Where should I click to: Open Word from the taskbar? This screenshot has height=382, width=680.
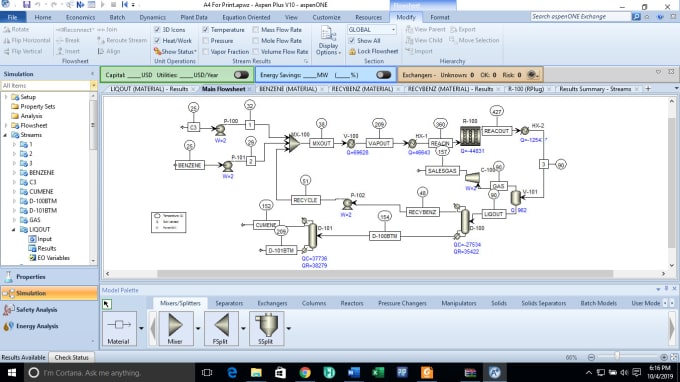[354, 372]
